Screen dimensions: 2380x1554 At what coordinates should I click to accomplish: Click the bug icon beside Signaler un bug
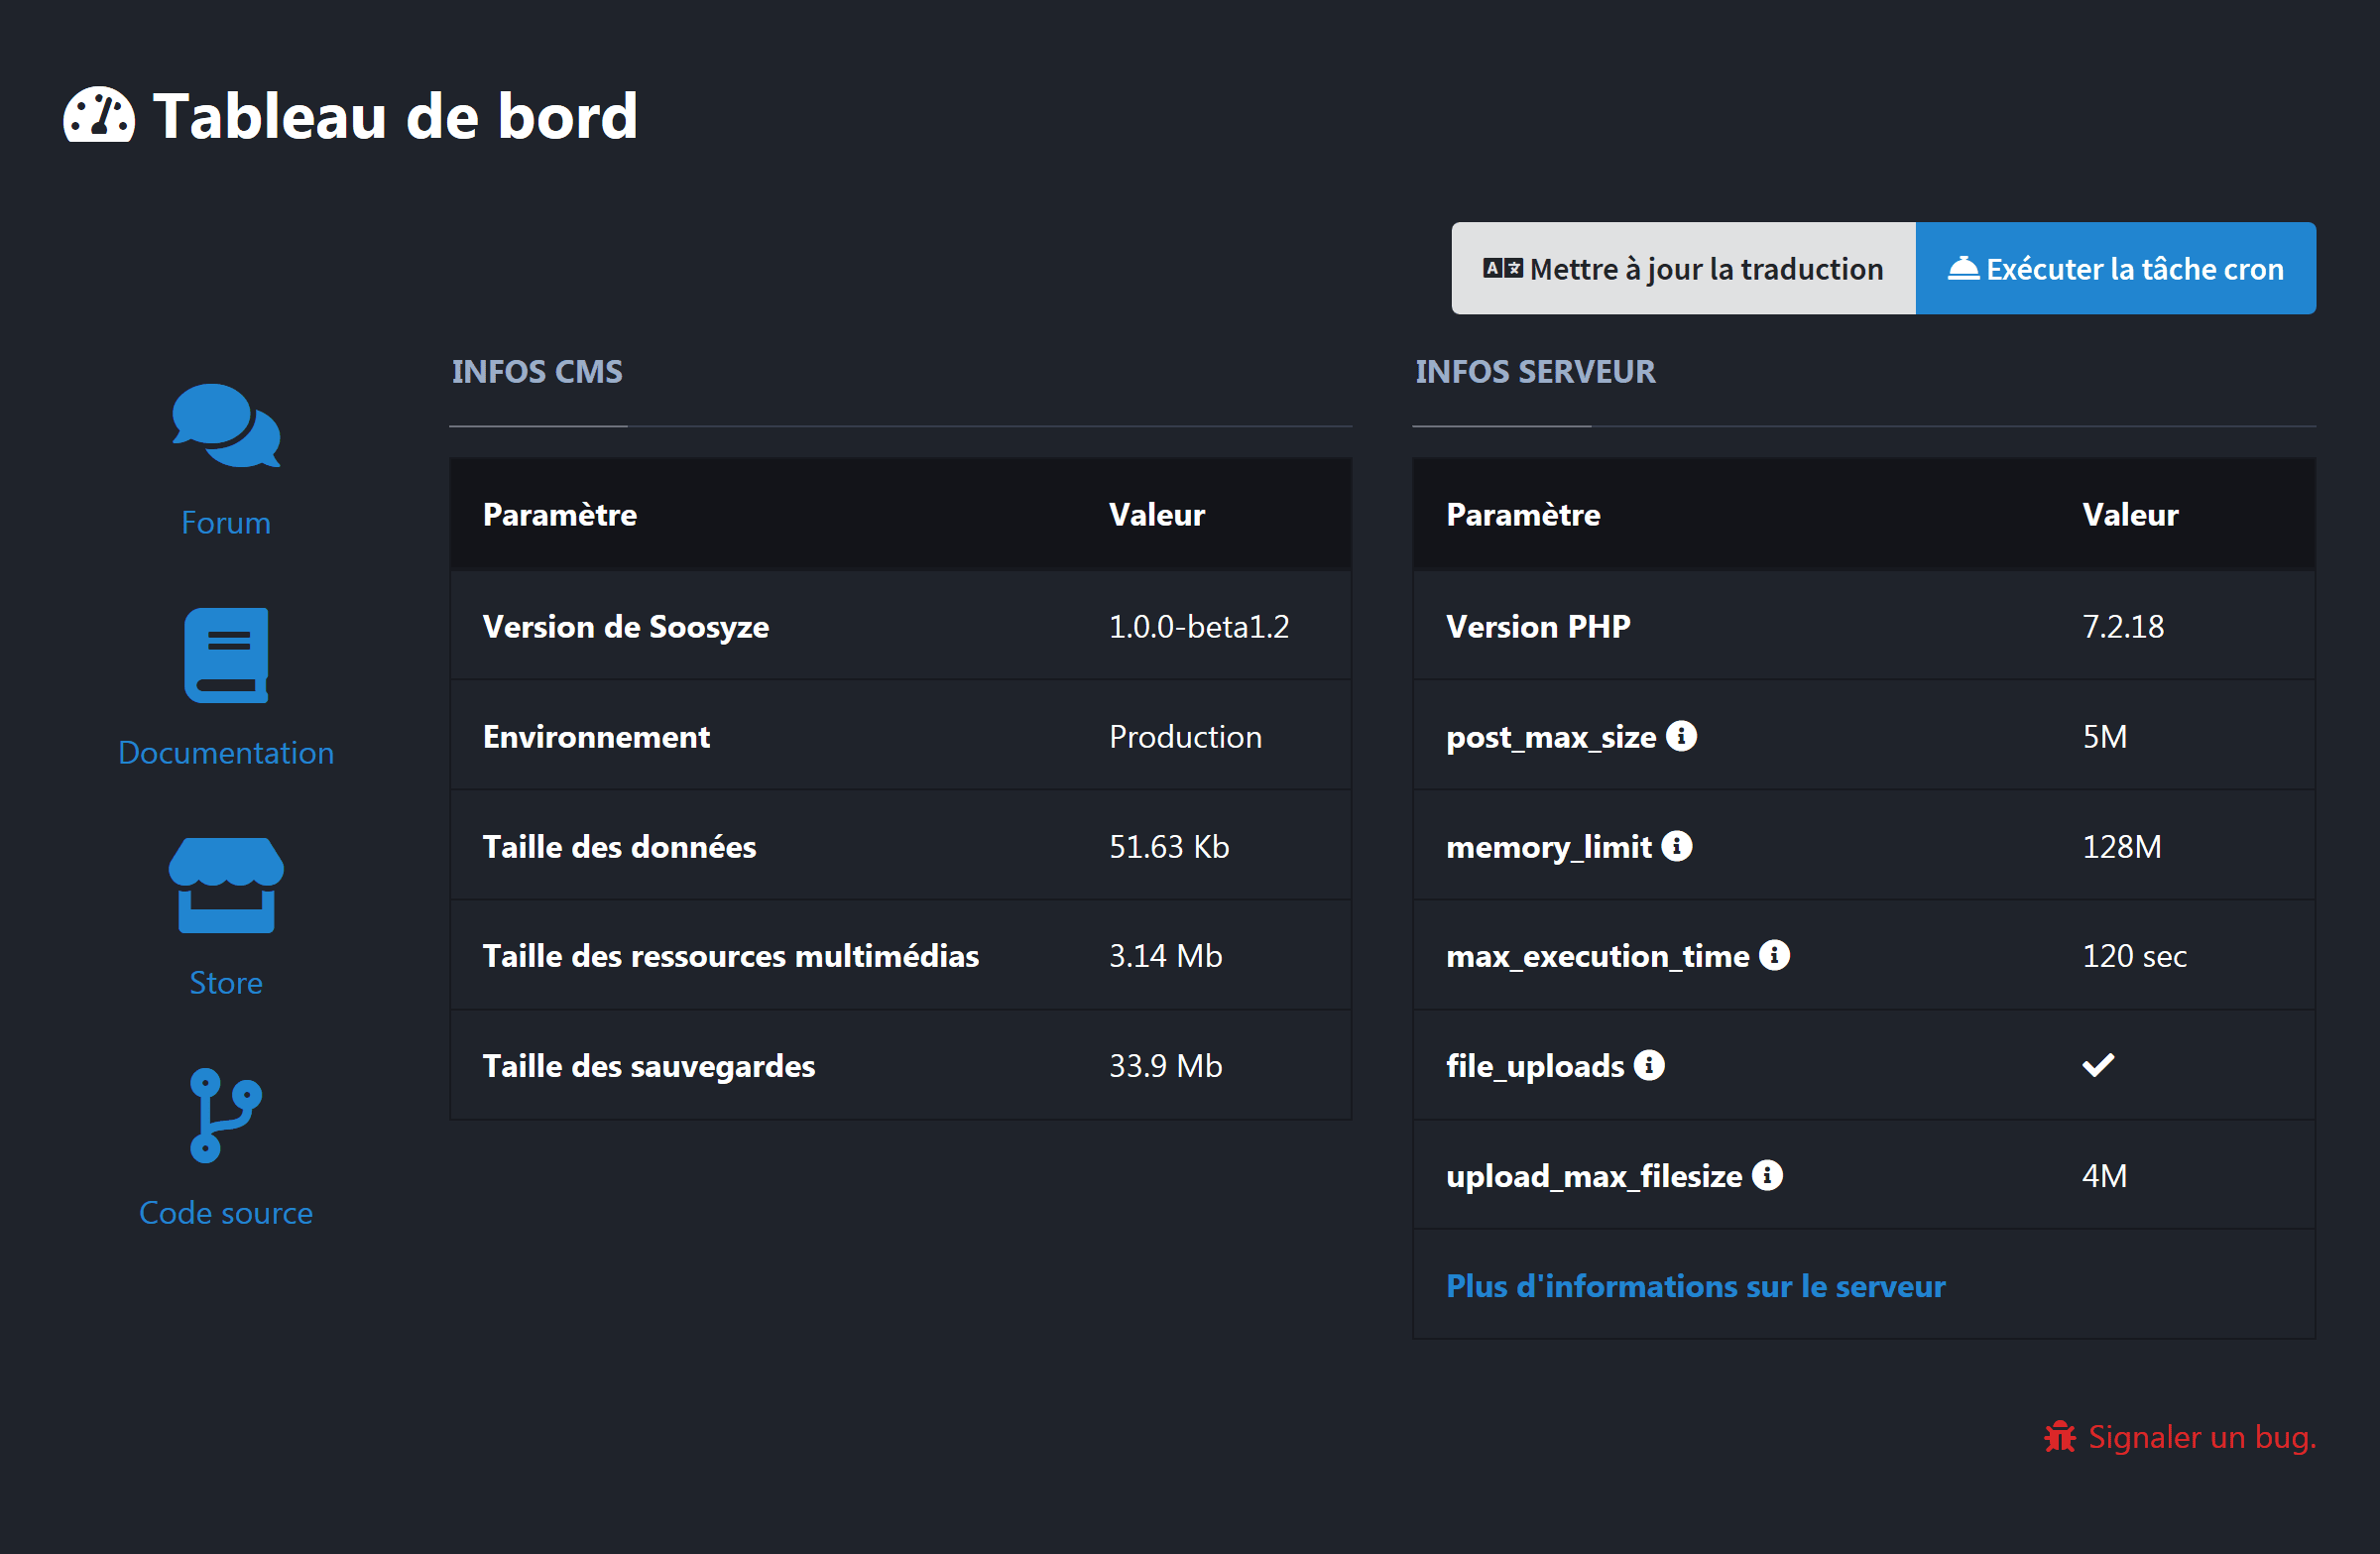click(x=2061, y=1436)
